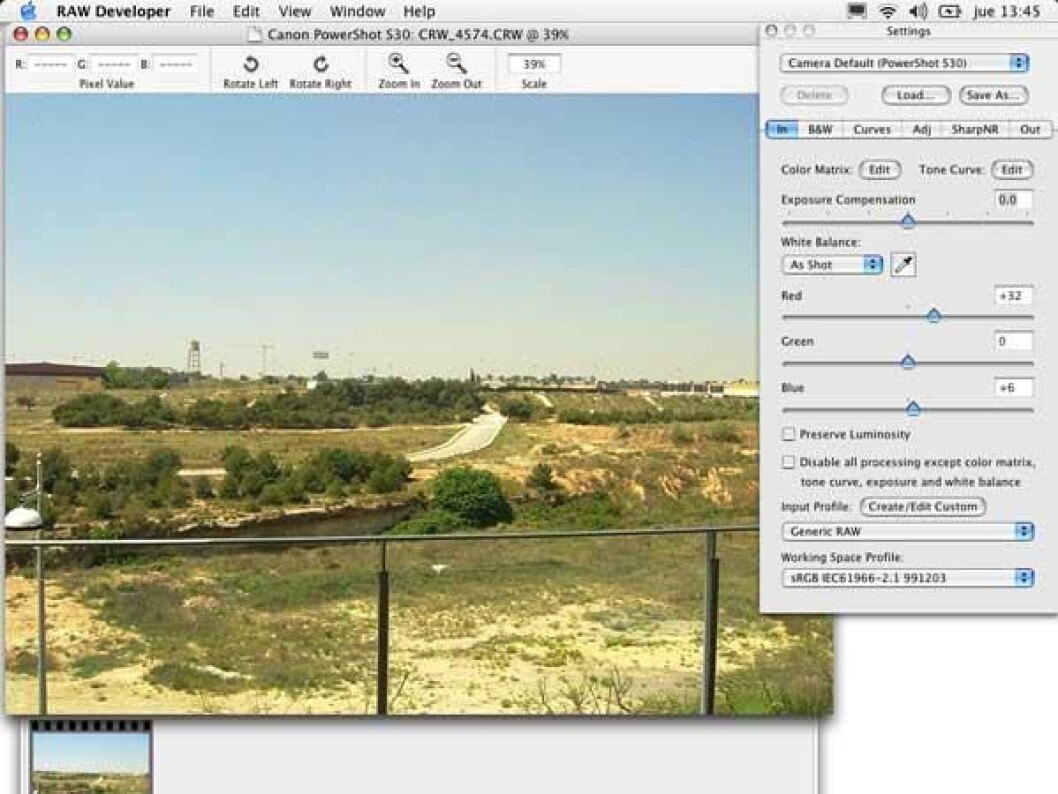Check Disable all processing except color matrix
This screenshot has width=1058, height=794.
click(788, 462)
